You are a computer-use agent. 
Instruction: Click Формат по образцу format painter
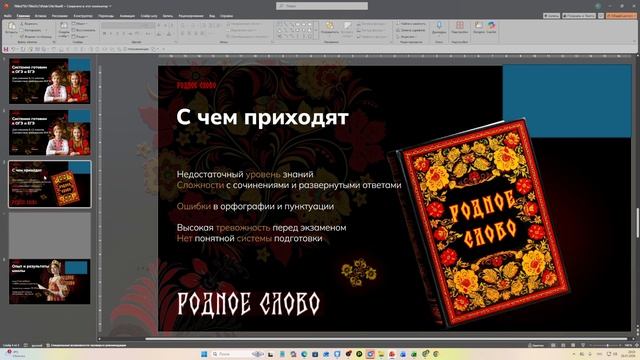point(36,36)
